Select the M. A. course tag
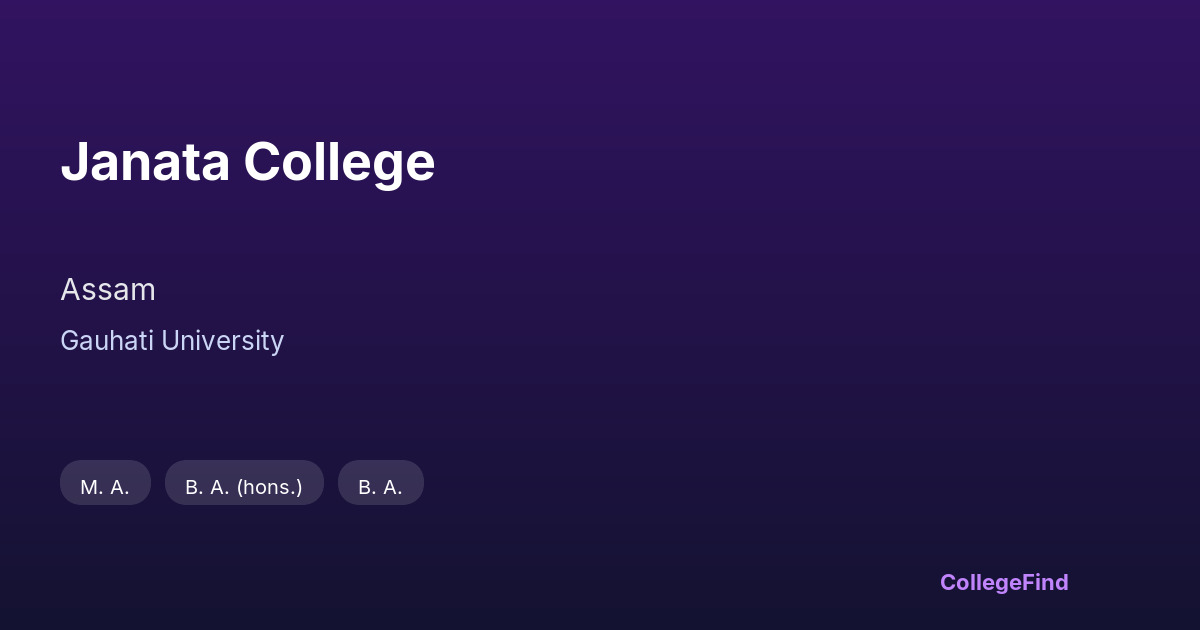Viewport: 1200px width, 630px height. pos(105,487)
